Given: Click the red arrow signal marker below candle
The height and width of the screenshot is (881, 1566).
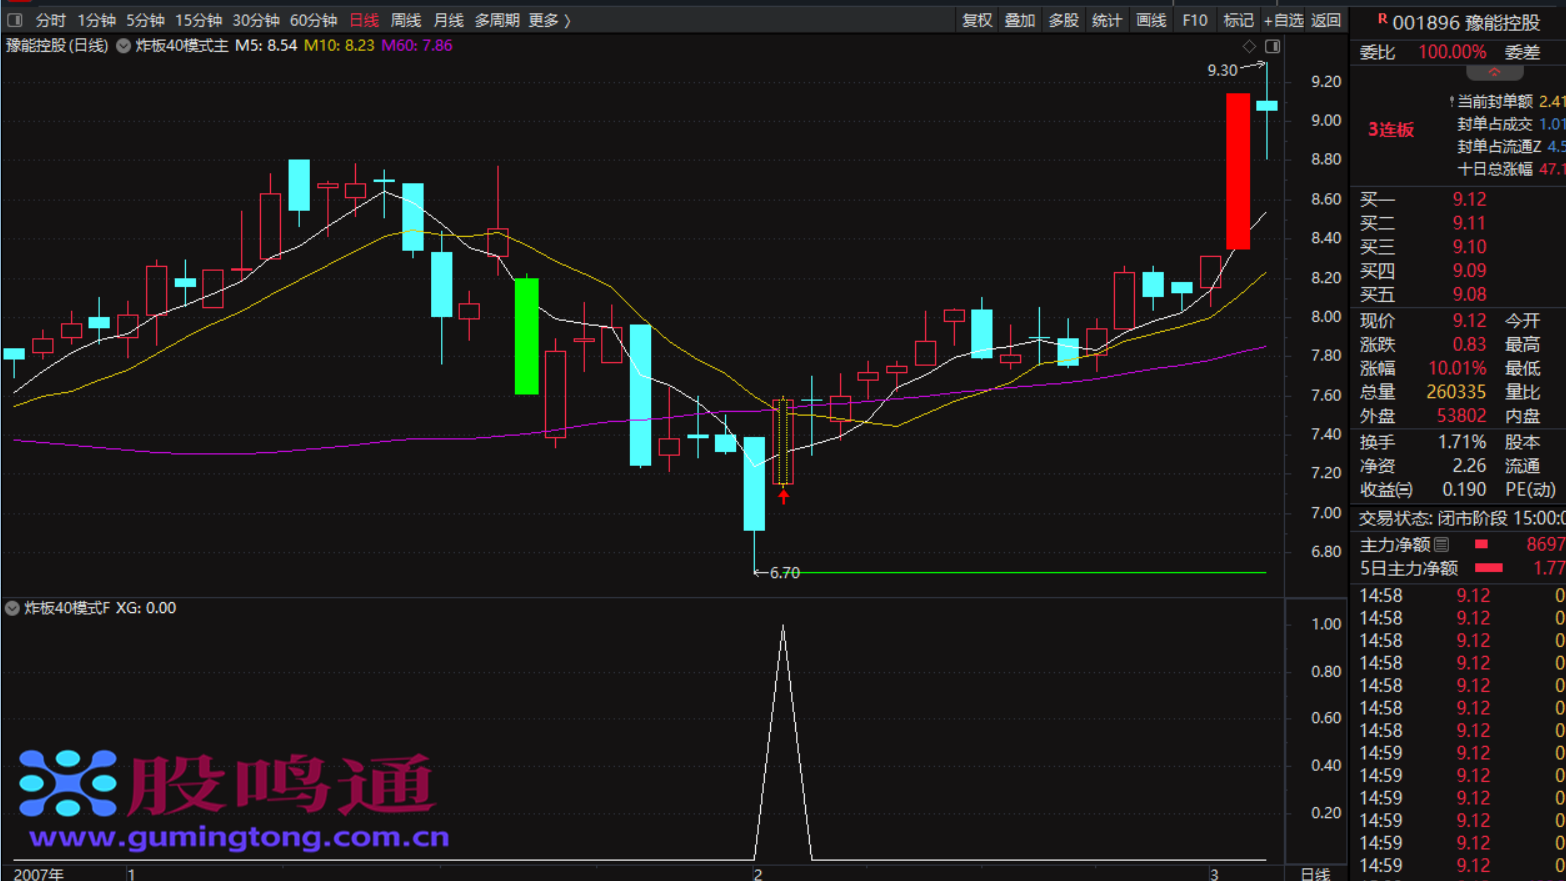Looking at the screenshot, I should [x=783, y=496].
